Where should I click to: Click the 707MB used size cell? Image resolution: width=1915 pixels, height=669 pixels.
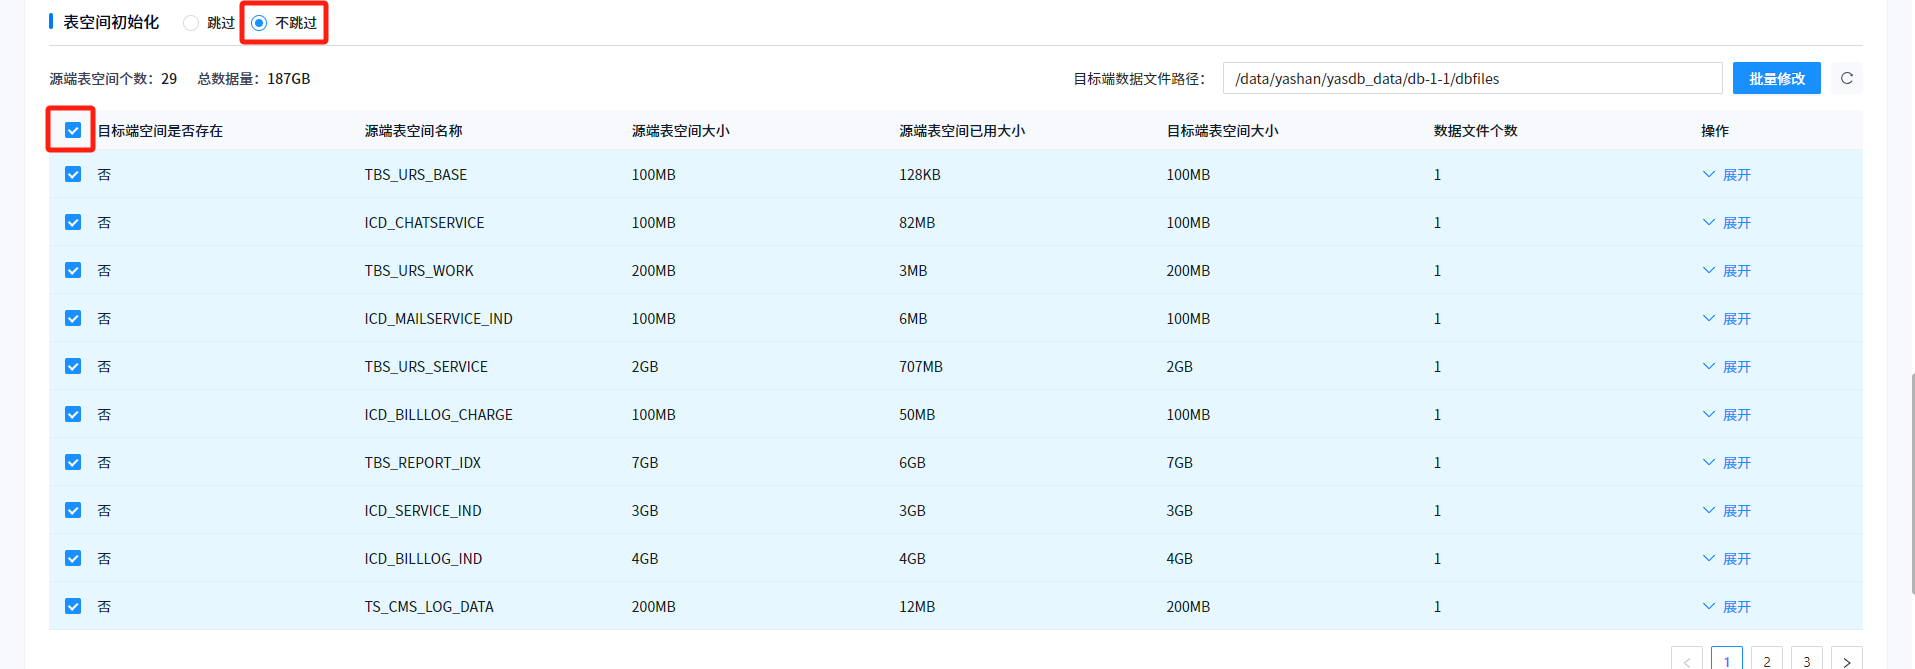pos(921,367)
